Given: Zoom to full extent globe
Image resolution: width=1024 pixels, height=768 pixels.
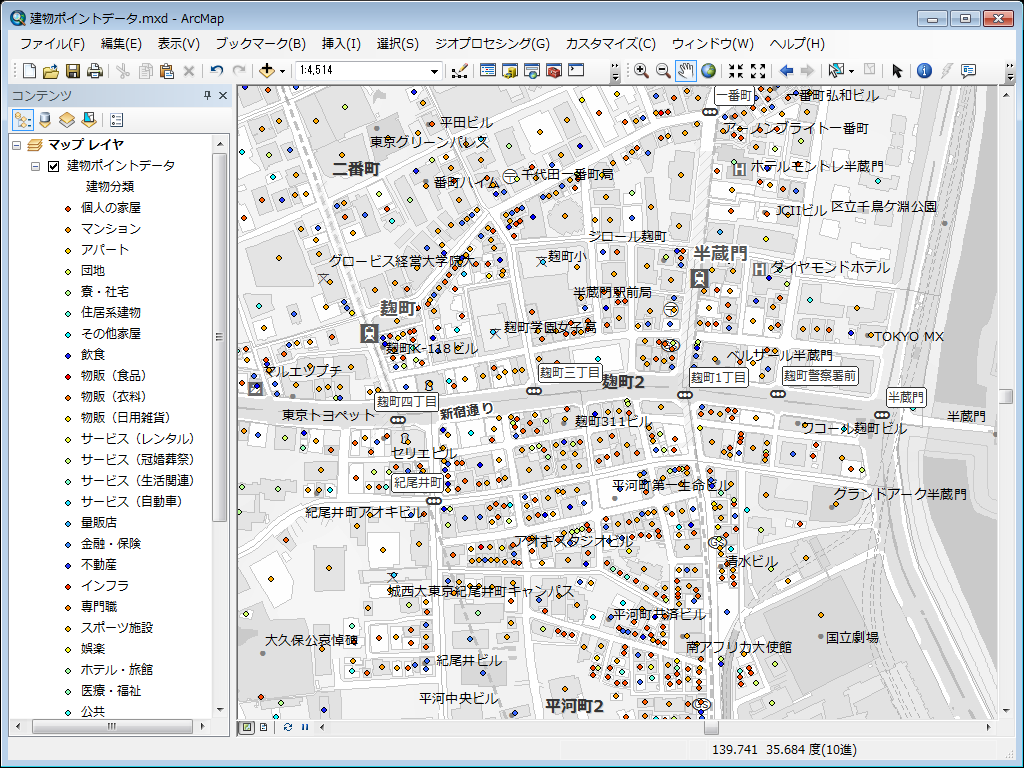Looking at the screenshot, I should tap(708, 71).
